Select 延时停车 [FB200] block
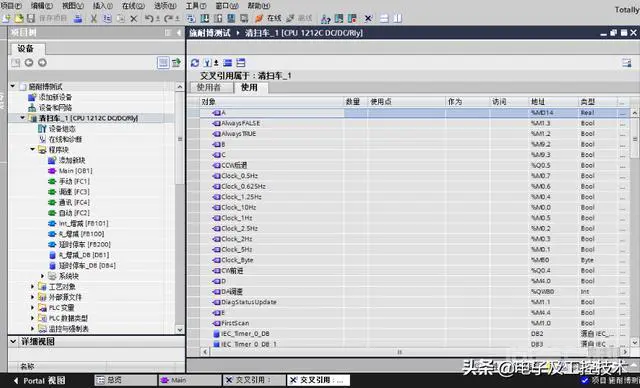The width and height of the screenshot is (640, 388). point(80,244)
